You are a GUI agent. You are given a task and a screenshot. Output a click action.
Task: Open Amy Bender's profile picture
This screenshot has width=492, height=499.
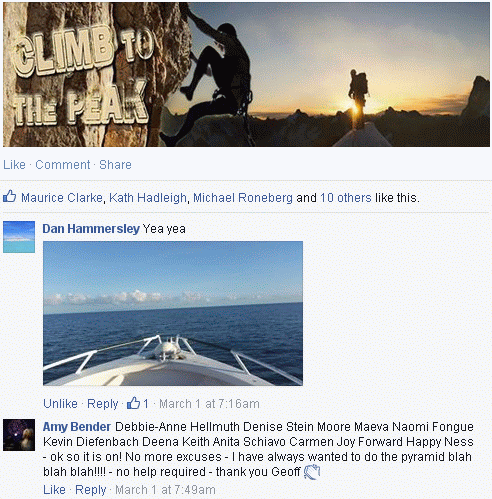(x=19, y=435)
